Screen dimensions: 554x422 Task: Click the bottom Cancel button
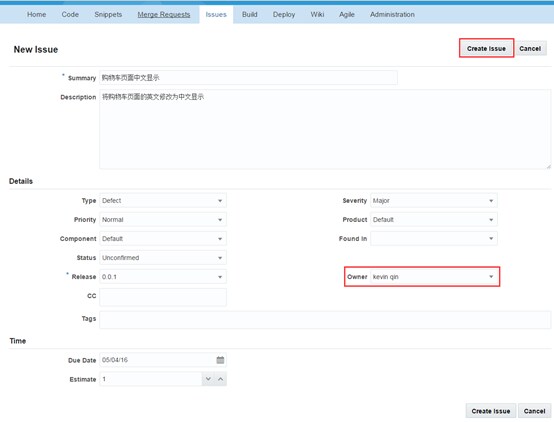pyautogui.click(x=534, y=411)
